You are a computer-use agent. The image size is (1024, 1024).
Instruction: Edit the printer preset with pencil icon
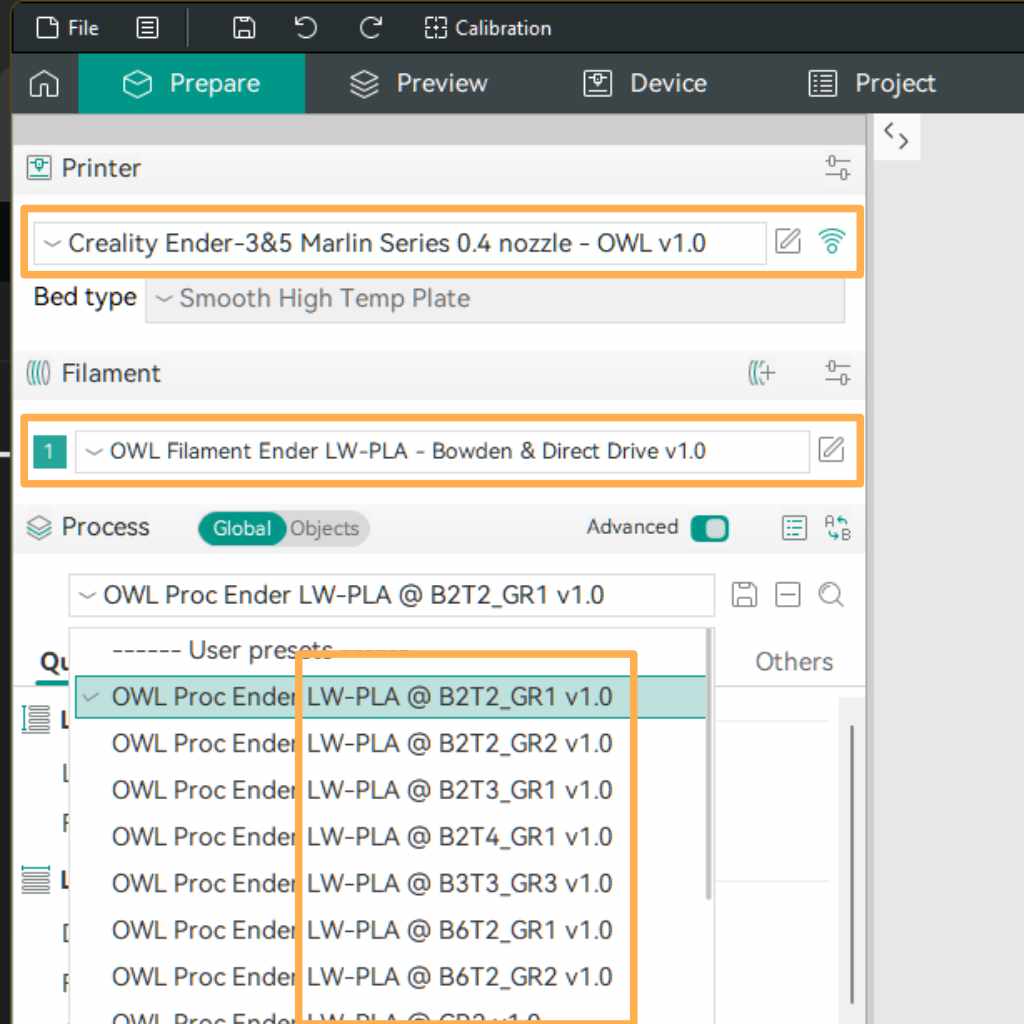[x=788, y=242]
